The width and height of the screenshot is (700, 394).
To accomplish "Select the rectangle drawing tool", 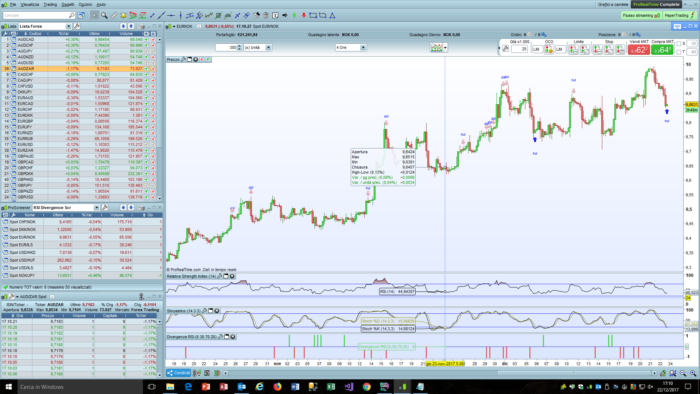I will pyautogui.click(x=313, y=15).
